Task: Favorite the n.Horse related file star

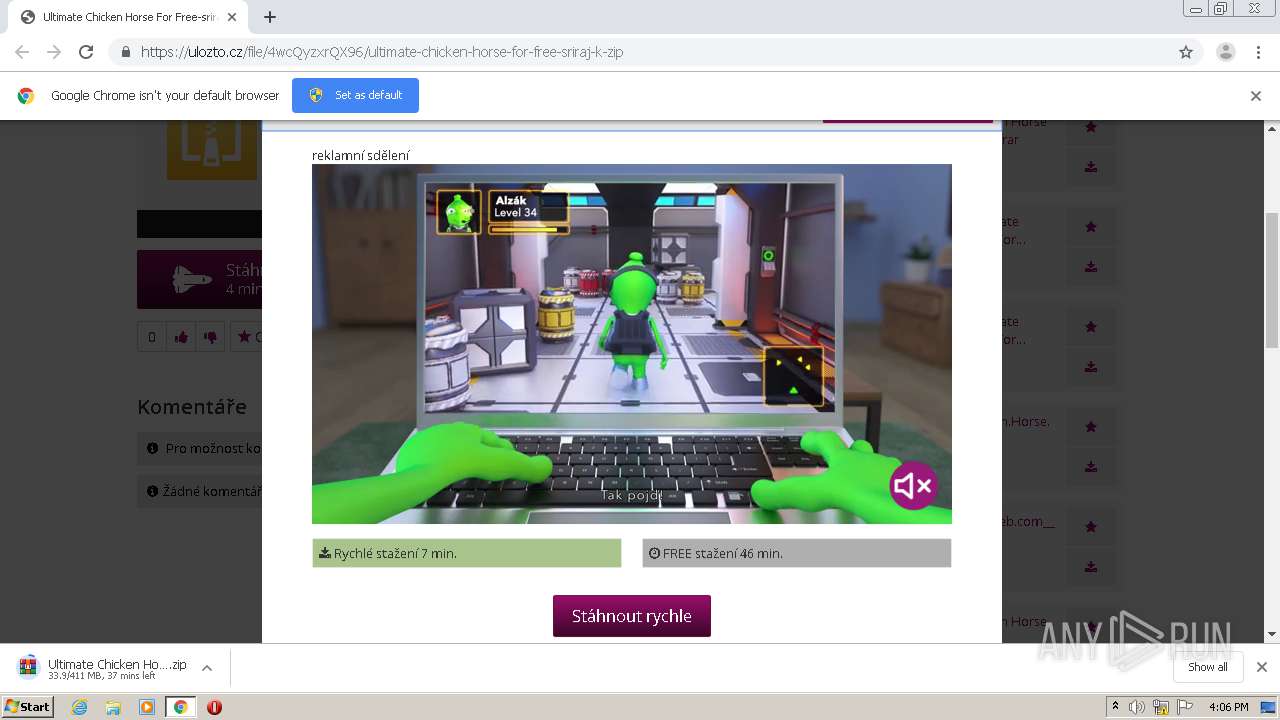Action: (x=1090, y=427)
